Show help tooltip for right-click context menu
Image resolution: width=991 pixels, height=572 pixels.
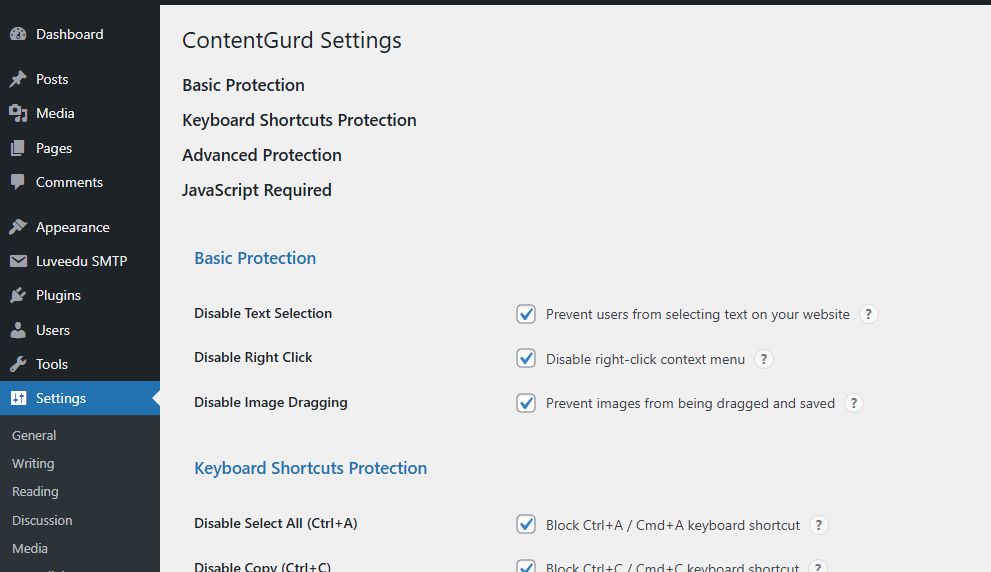pyautogui.click(x=763, y=358)
